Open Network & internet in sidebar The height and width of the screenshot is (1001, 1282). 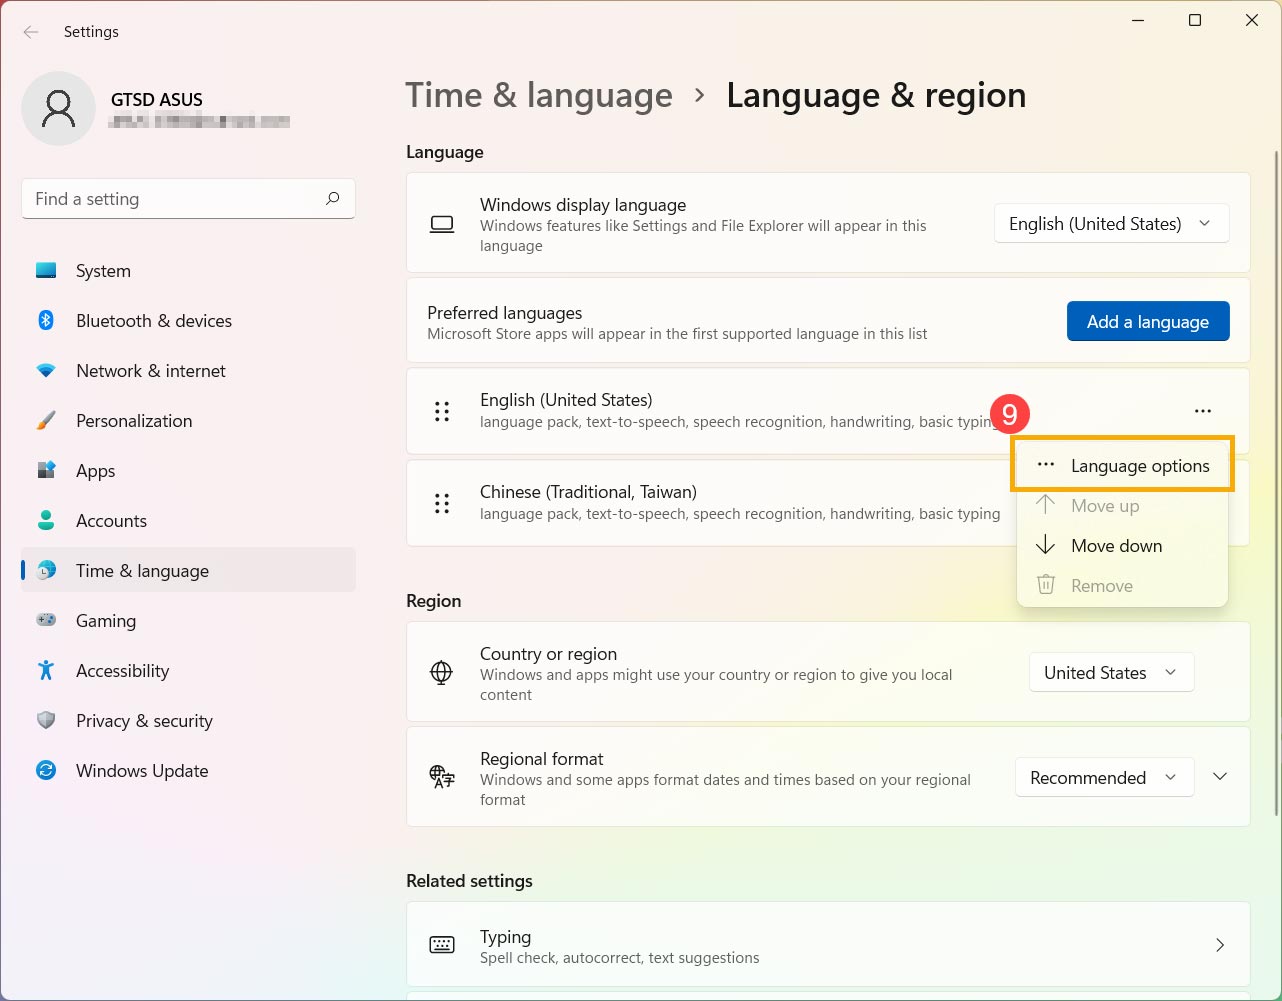(x=188, y=371)
